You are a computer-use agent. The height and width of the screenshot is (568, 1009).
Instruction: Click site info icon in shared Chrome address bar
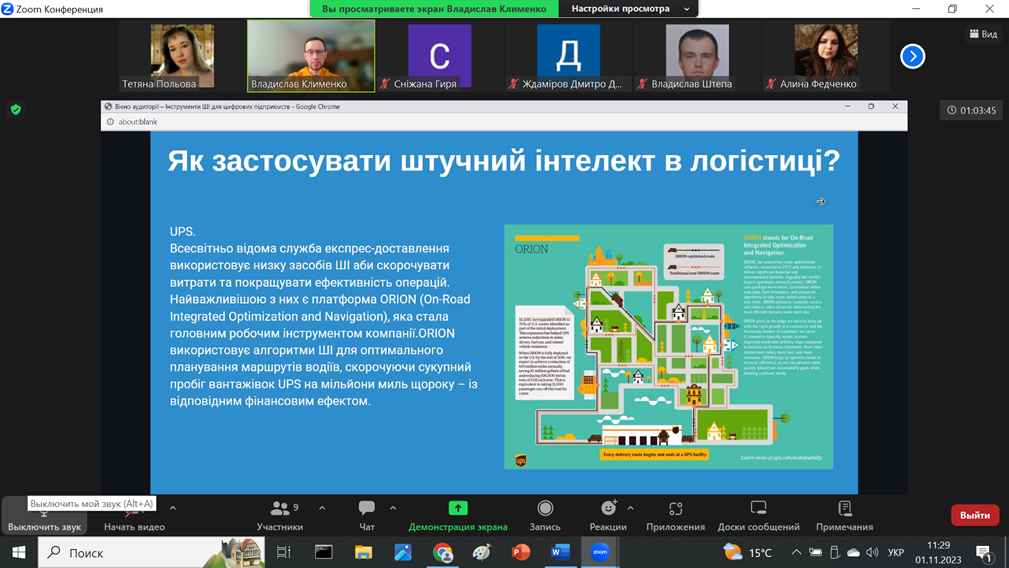tap(110, 122)
